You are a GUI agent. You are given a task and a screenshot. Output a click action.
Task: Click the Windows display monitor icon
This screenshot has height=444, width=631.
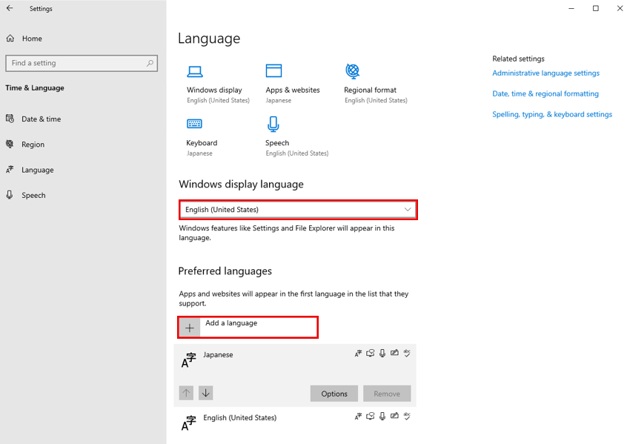pyautogui.click(x=195, y=71)
